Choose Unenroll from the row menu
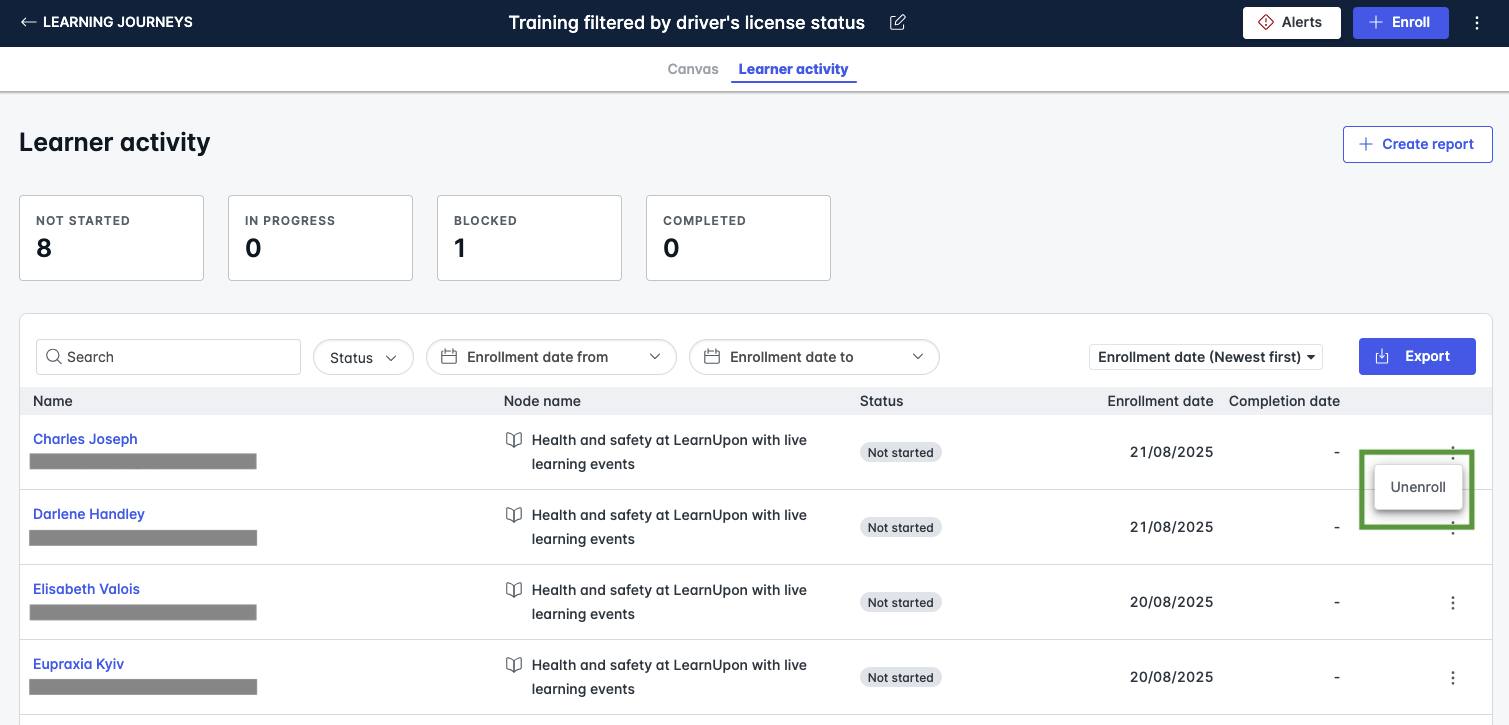The image size is (1509, 725). pyautogui.click(x=1418, y=487)
